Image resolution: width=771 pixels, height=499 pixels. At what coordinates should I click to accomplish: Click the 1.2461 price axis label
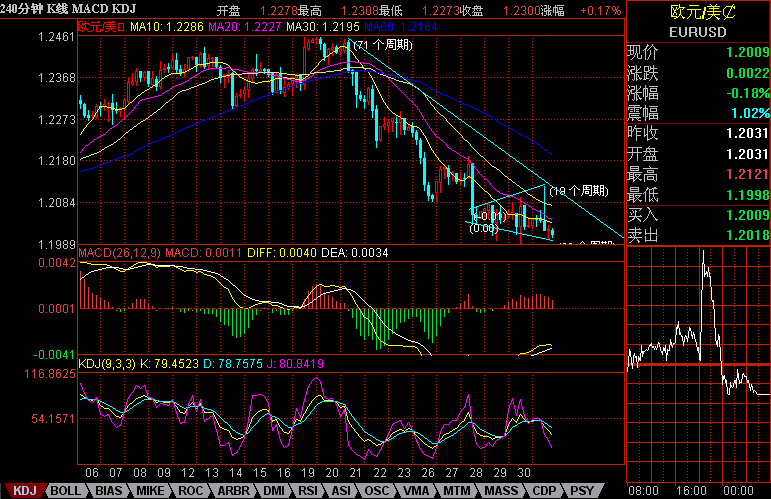point(57,37)
